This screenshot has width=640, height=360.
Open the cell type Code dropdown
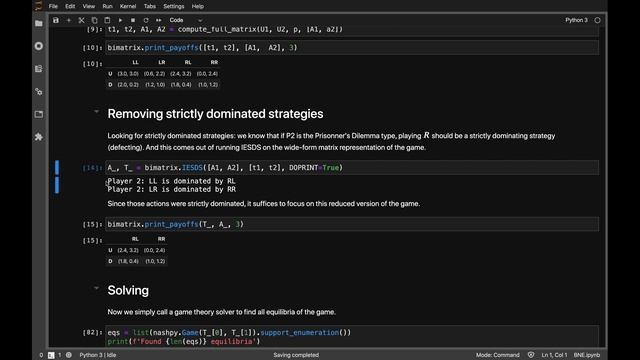pyautogui.click(x=186, y=20)
